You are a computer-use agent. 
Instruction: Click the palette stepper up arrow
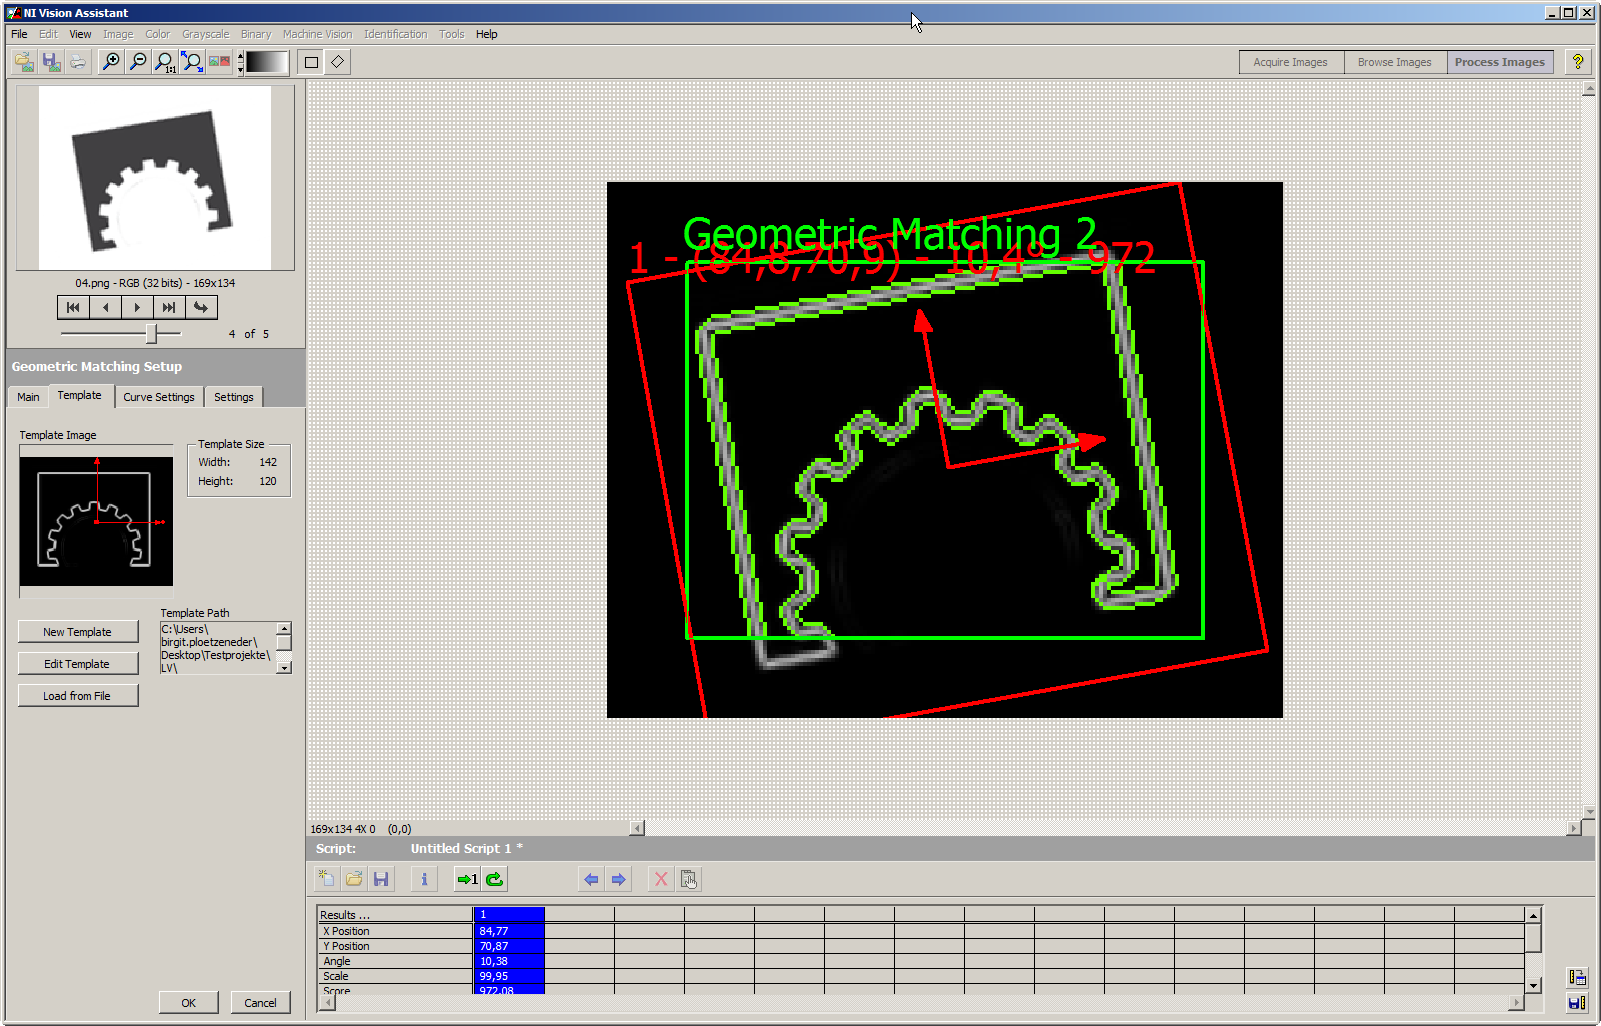[x=240, y=56]
